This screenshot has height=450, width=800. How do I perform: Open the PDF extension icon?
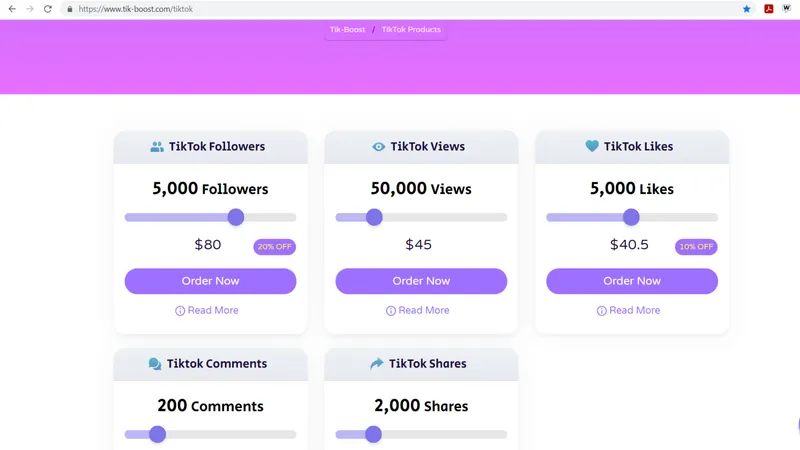point(769,9)
